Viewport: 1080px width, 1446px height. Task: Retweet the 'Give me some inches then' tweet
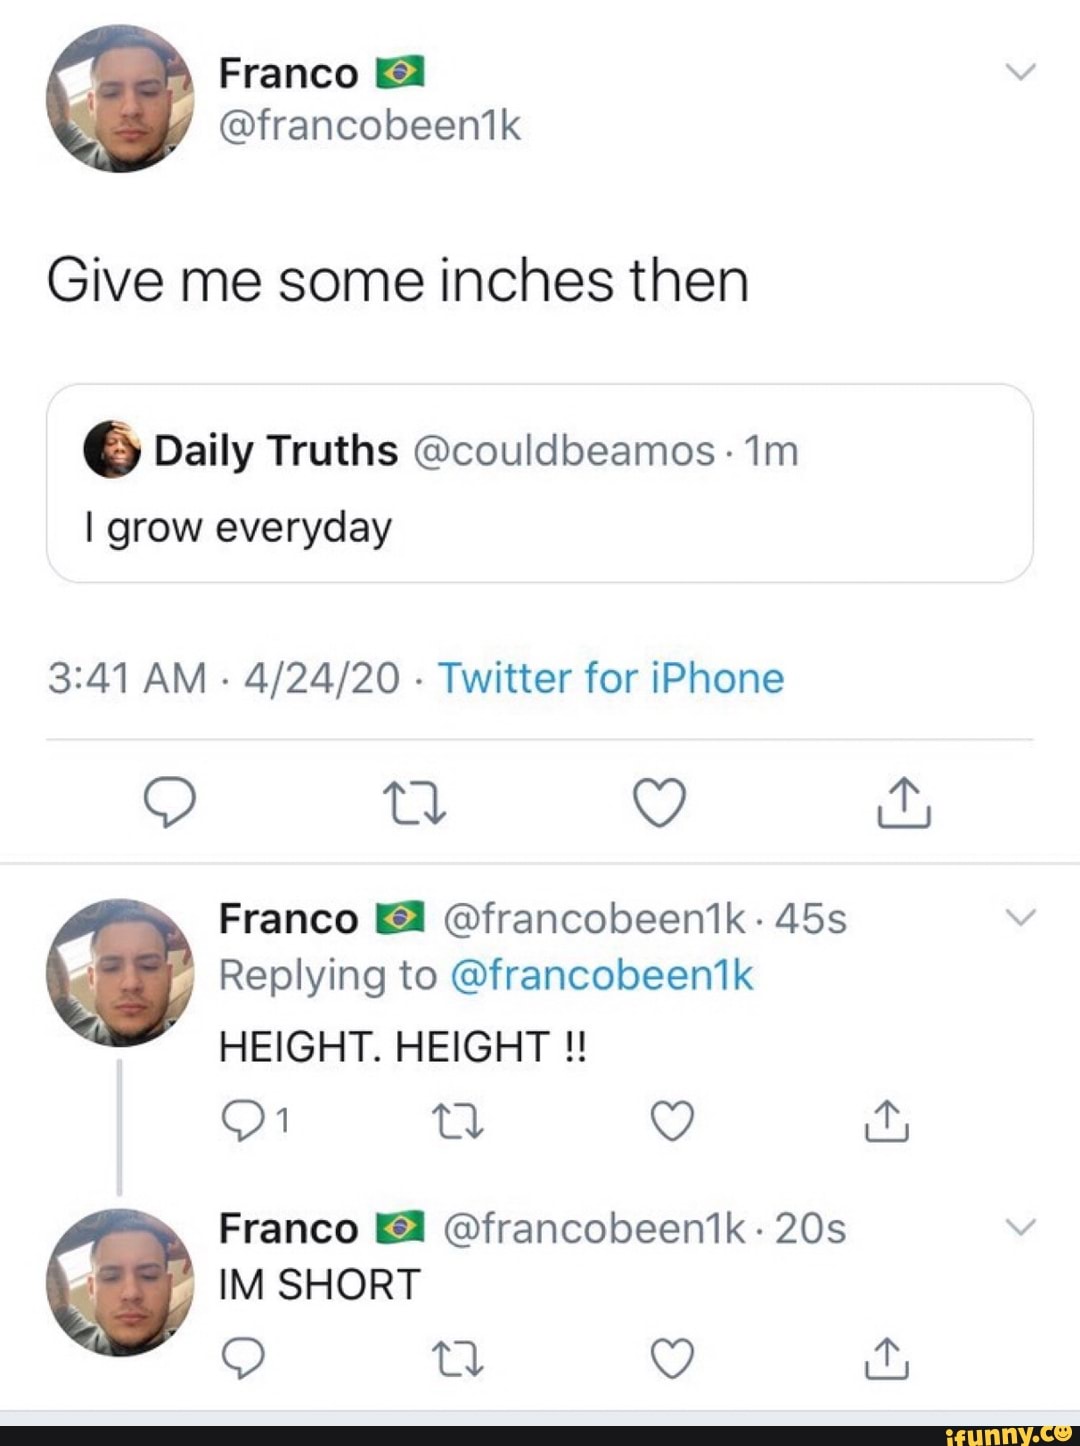click(x=413, y=800)
